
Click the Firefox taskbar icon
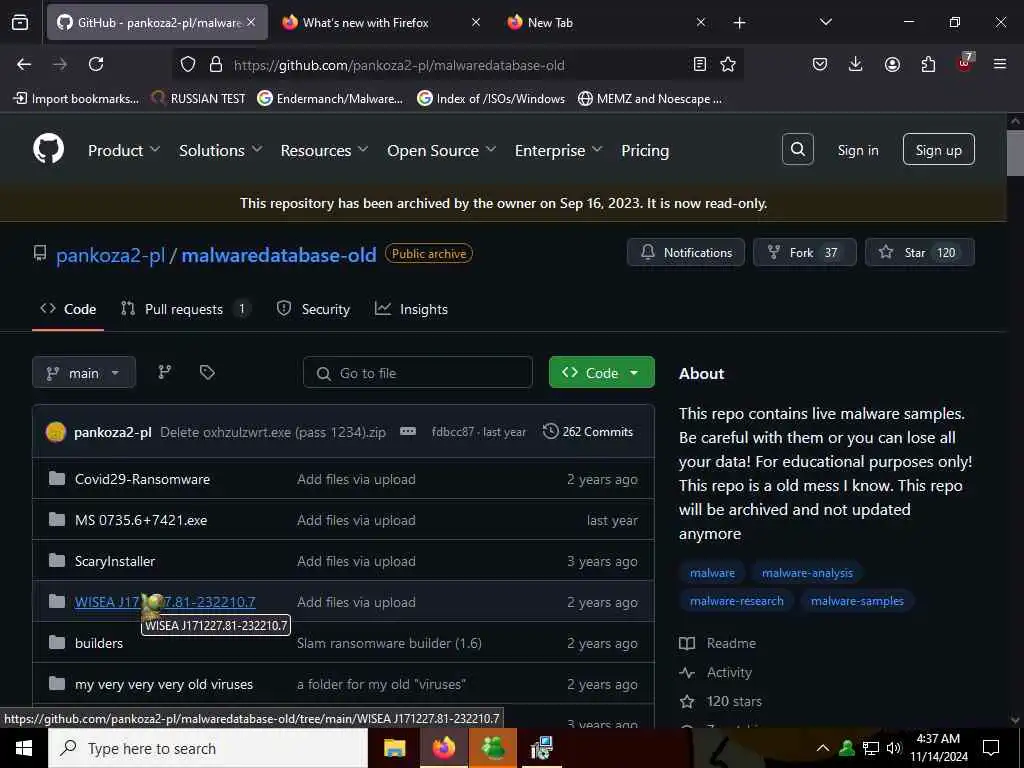click(443, 748)
